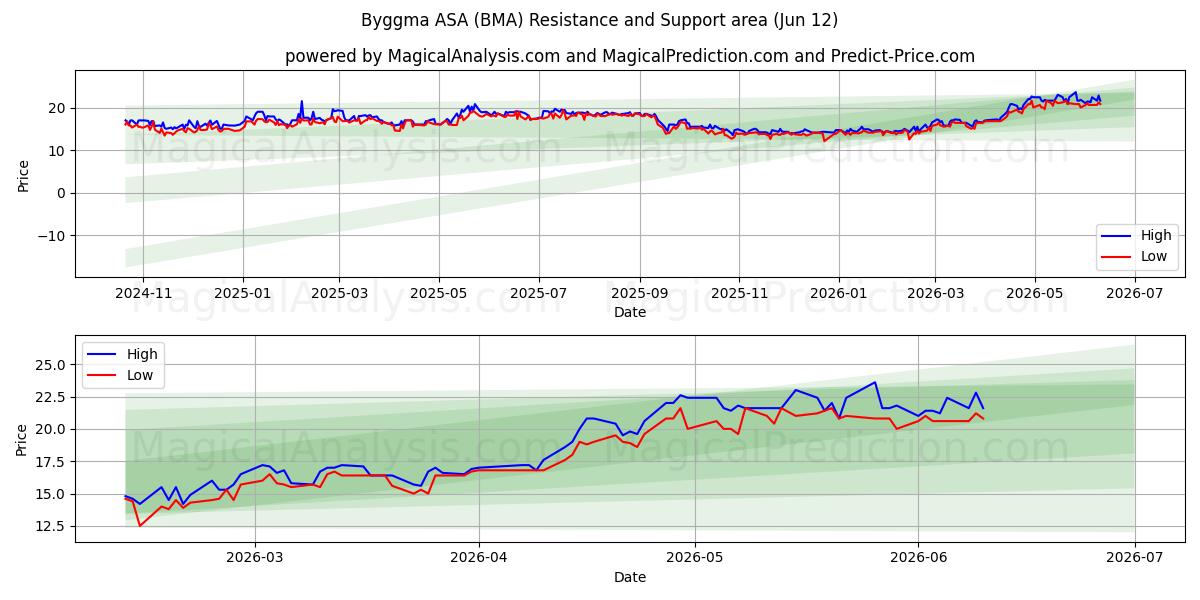Image resolution: width=1200 pixels, height=600 pixels.
Task: Click the '2026-04' tick label in bottom chart
Action: click(x=479, y=559)
